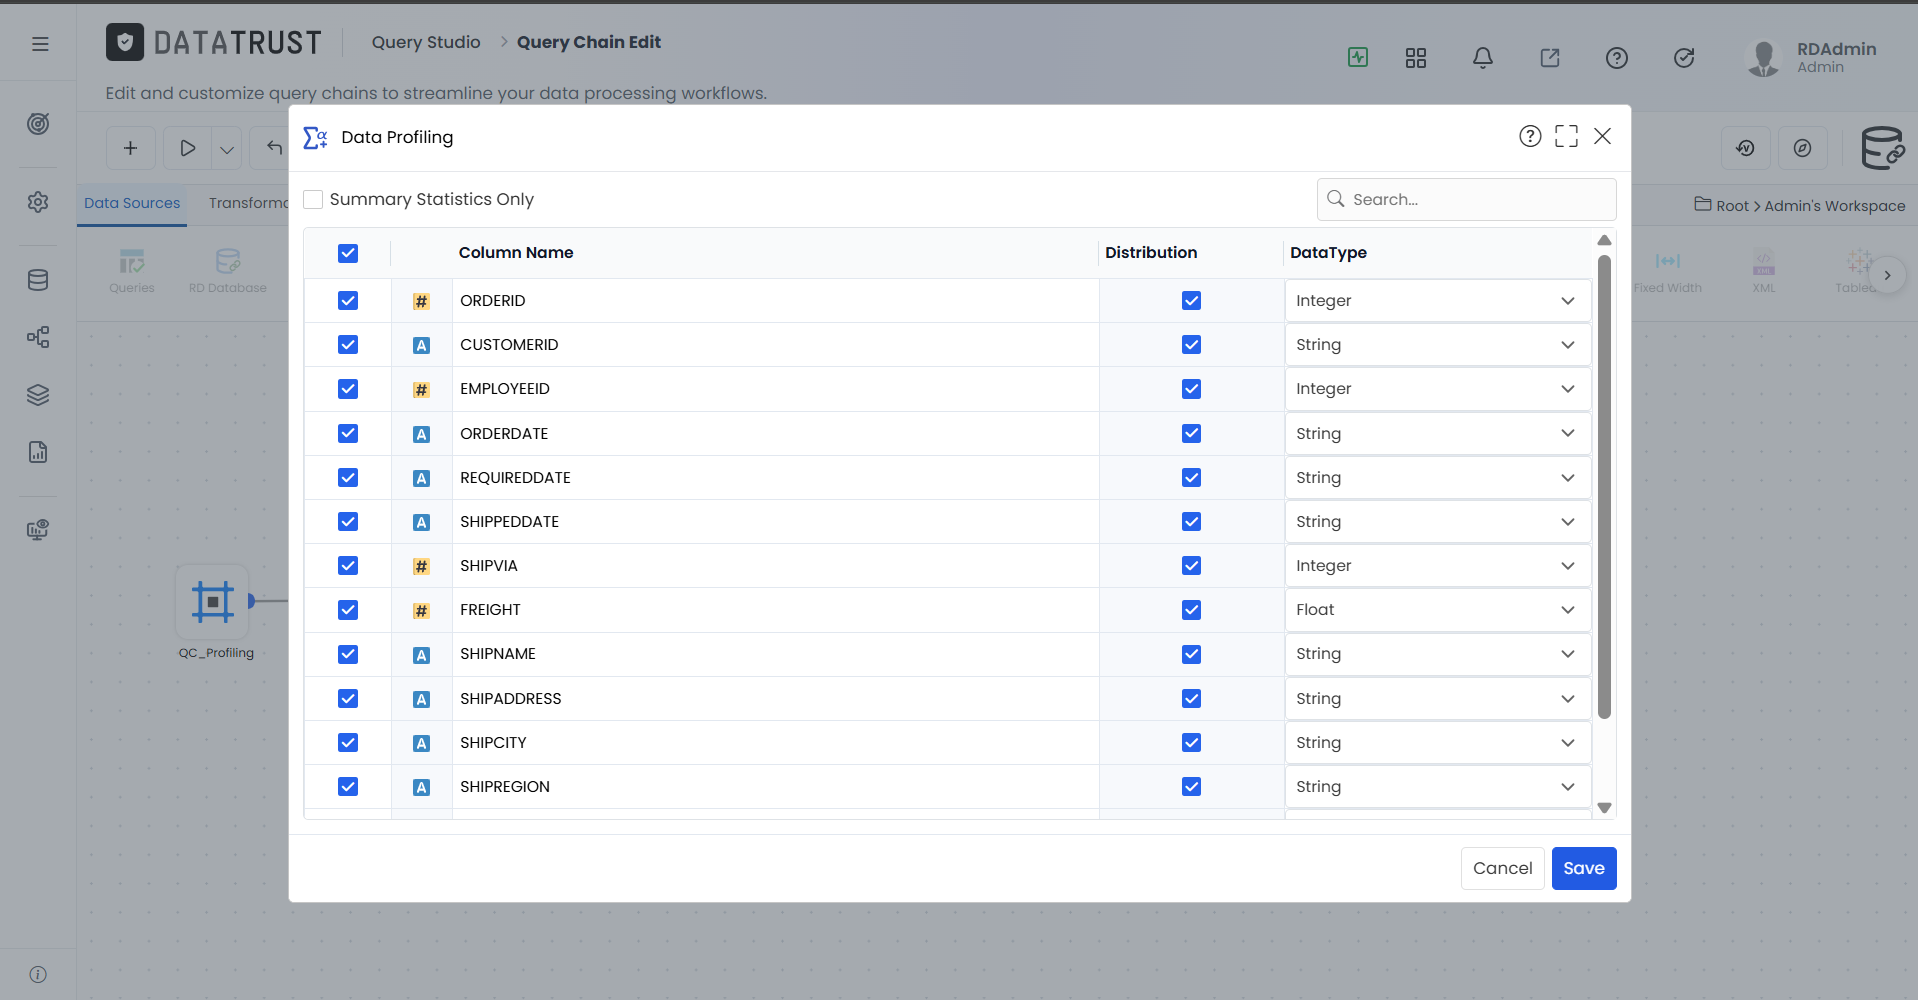
Task: Uncheck the SHIPREGION row checkbox
Action: [348, 787]
